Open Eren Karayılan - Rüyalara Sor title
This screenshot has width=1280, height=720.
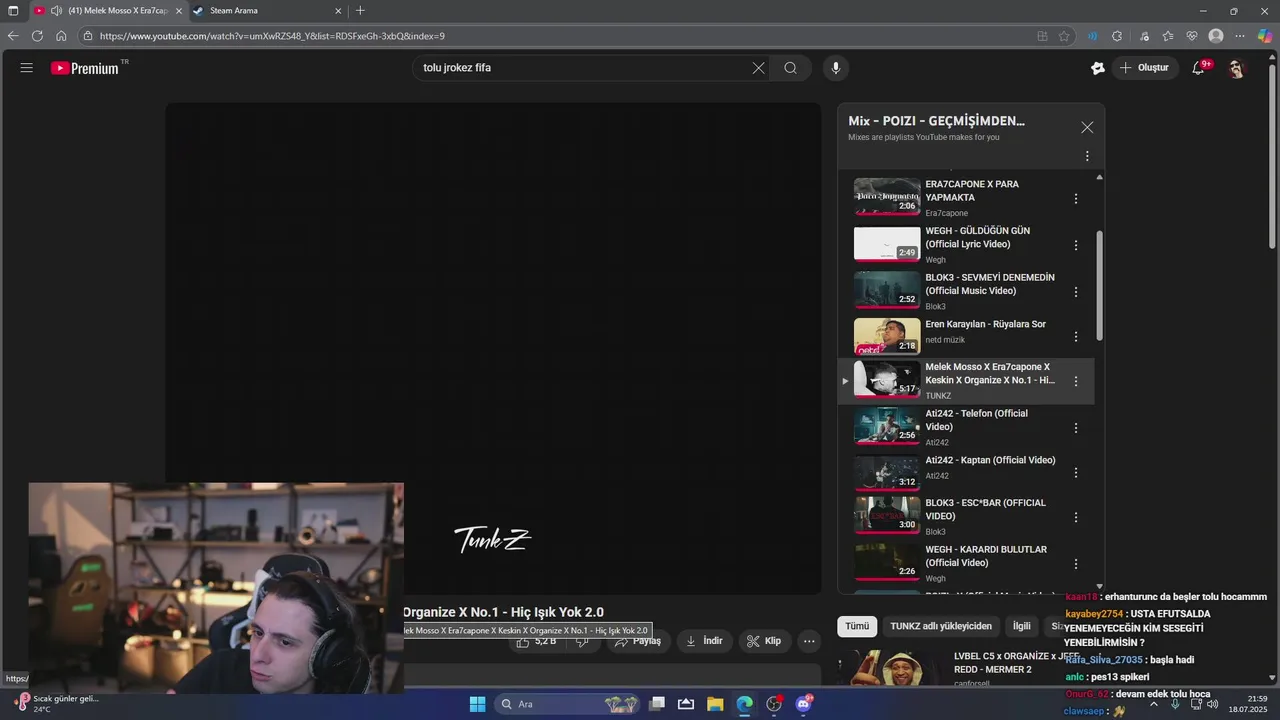[985, 324]
